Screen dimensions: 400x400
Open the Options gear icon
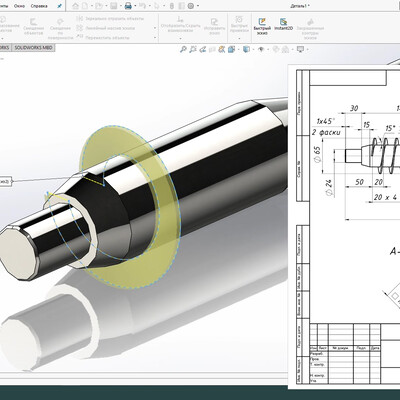point(190,6)
